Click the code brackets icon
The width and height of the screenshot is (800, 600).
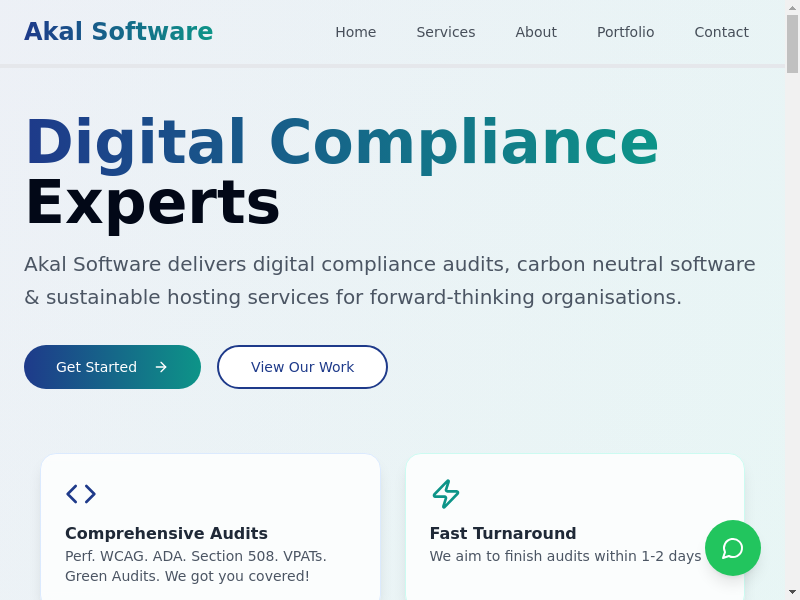point(81,494)
